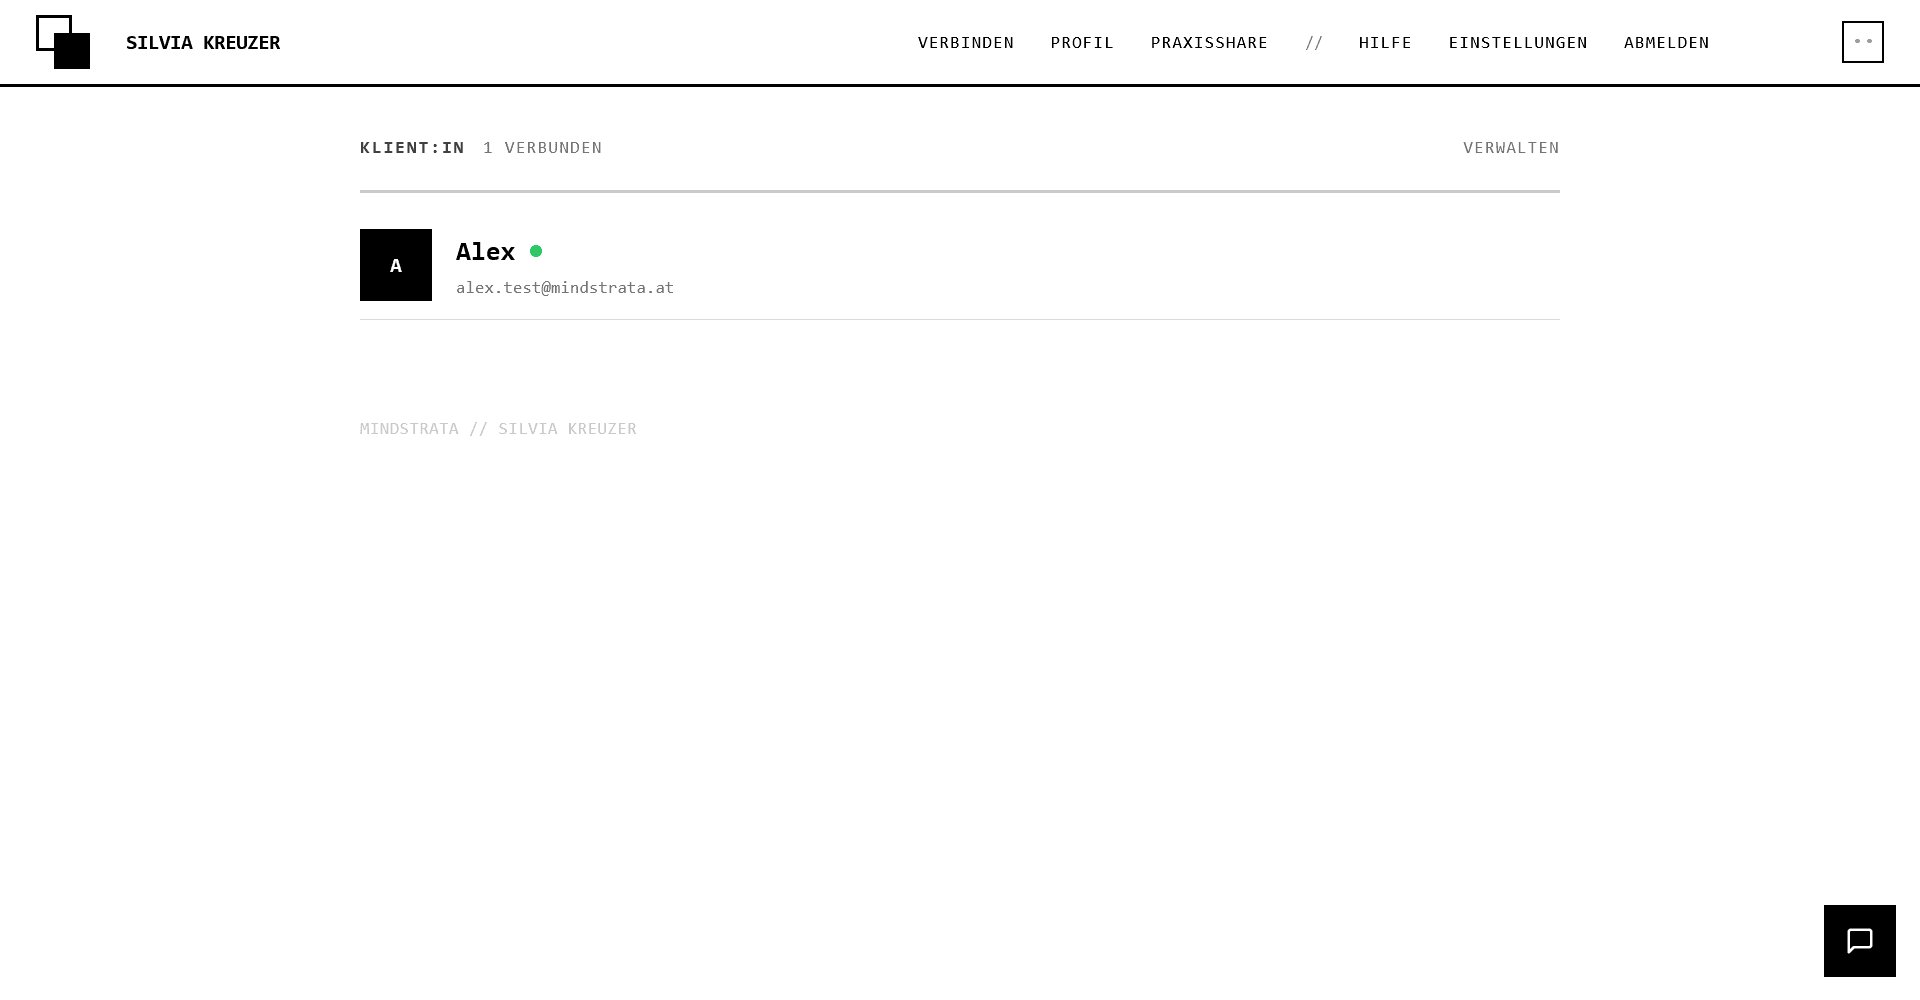Open the Verbinden menu item
The image size is (1920, 1000).
(966, 43)
